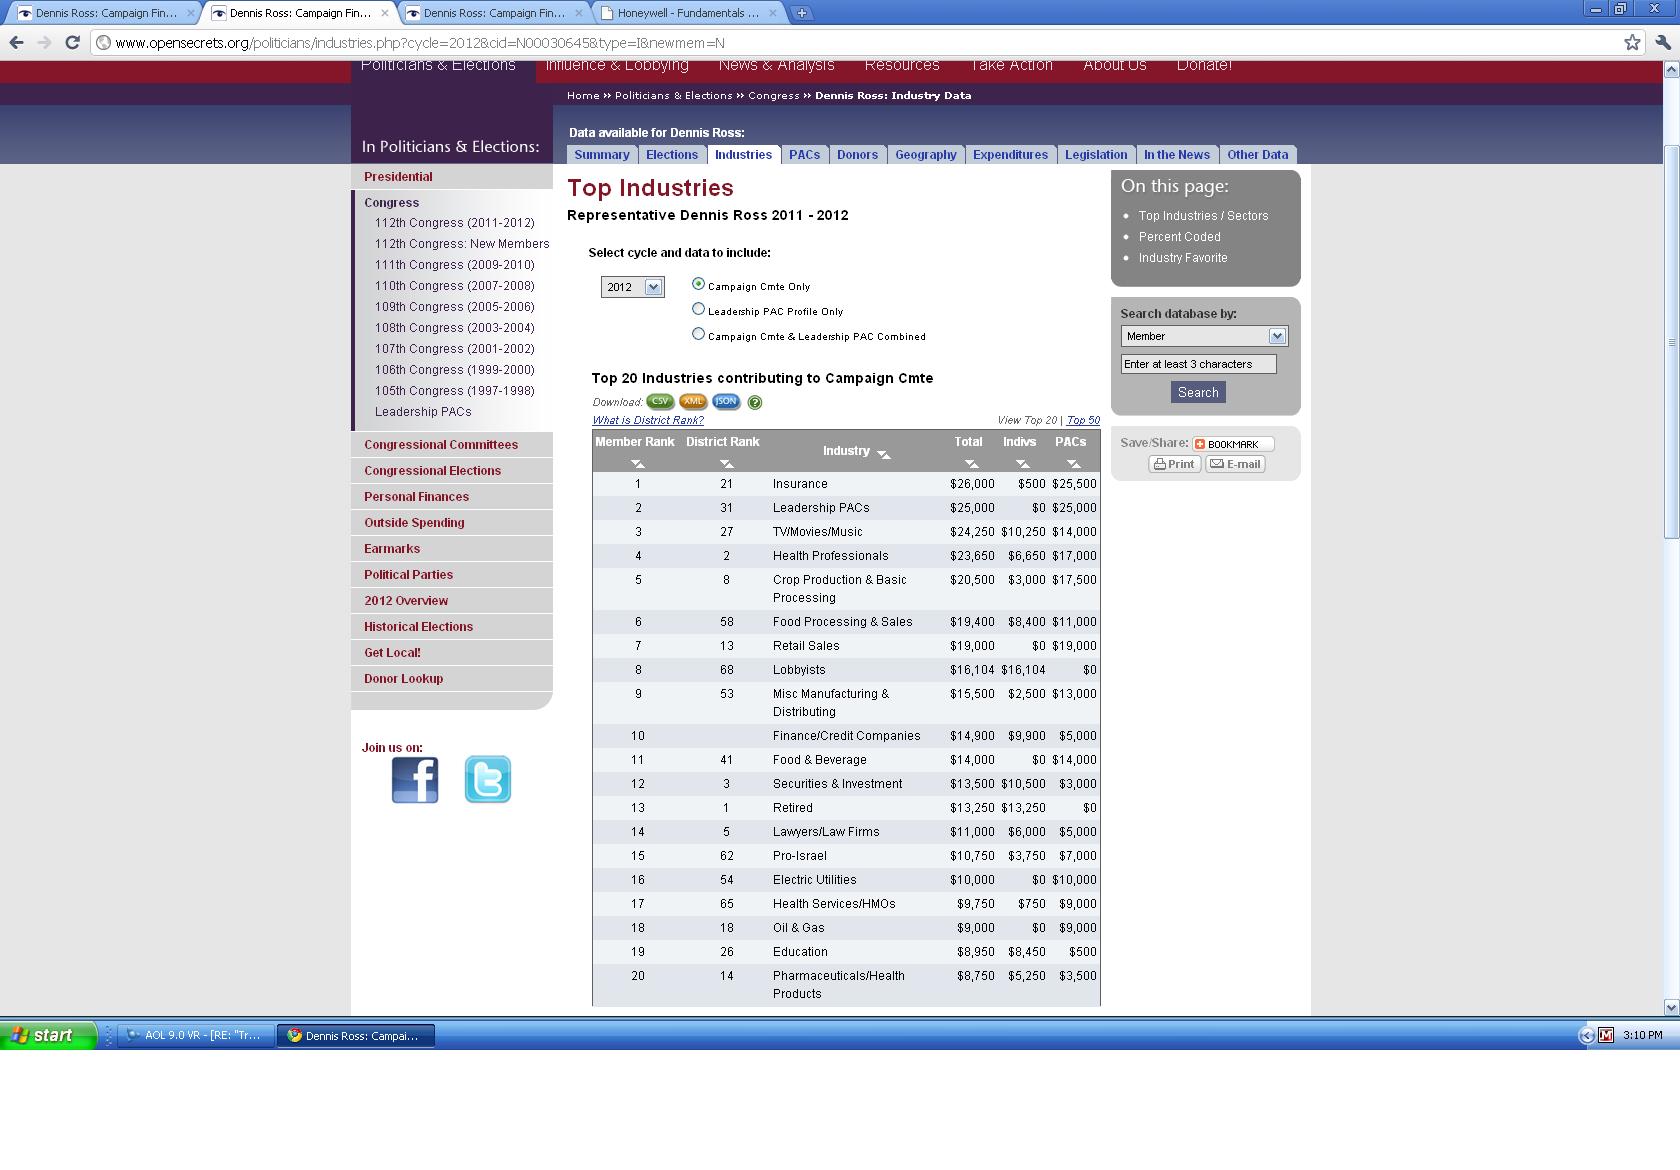Switch to the Geography tab
This screenshot has width=1680, height=1170.
pos(925,155)
